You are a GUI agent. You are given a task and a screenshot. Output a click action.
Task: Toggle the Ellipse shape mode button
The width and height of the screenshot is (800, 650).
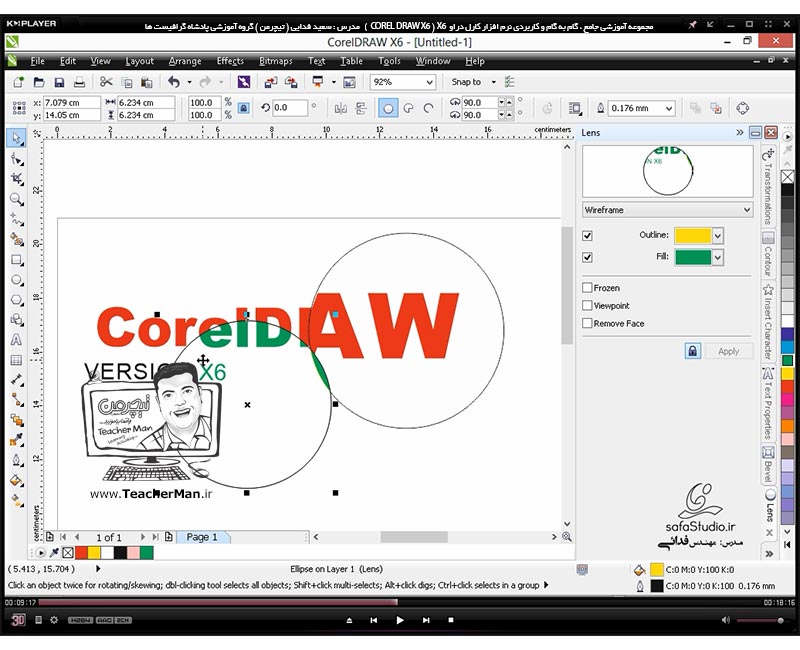click(388, 108)
